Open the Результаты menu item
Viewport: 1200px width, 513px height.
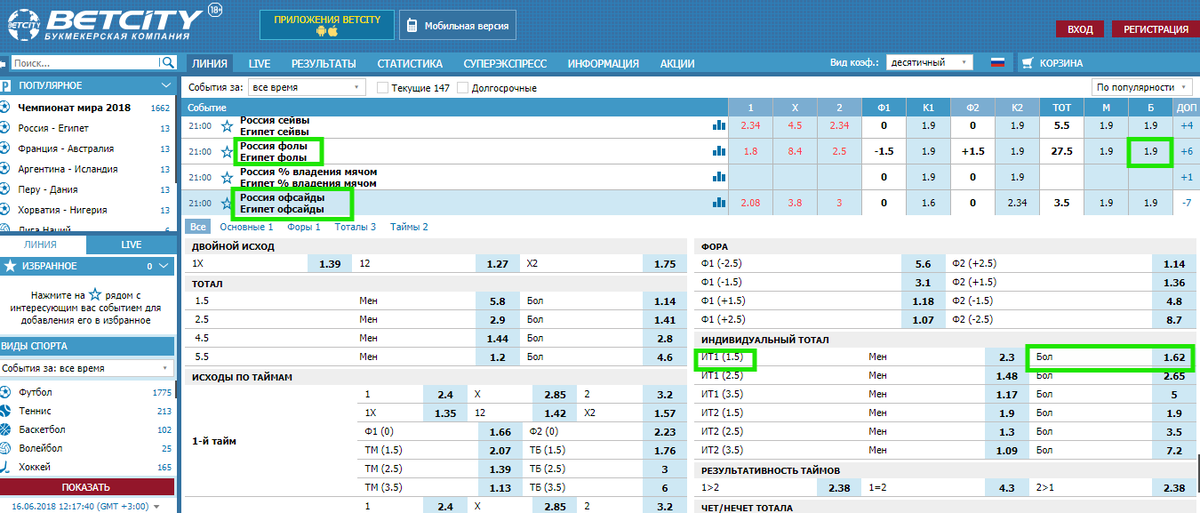[324, 63]
